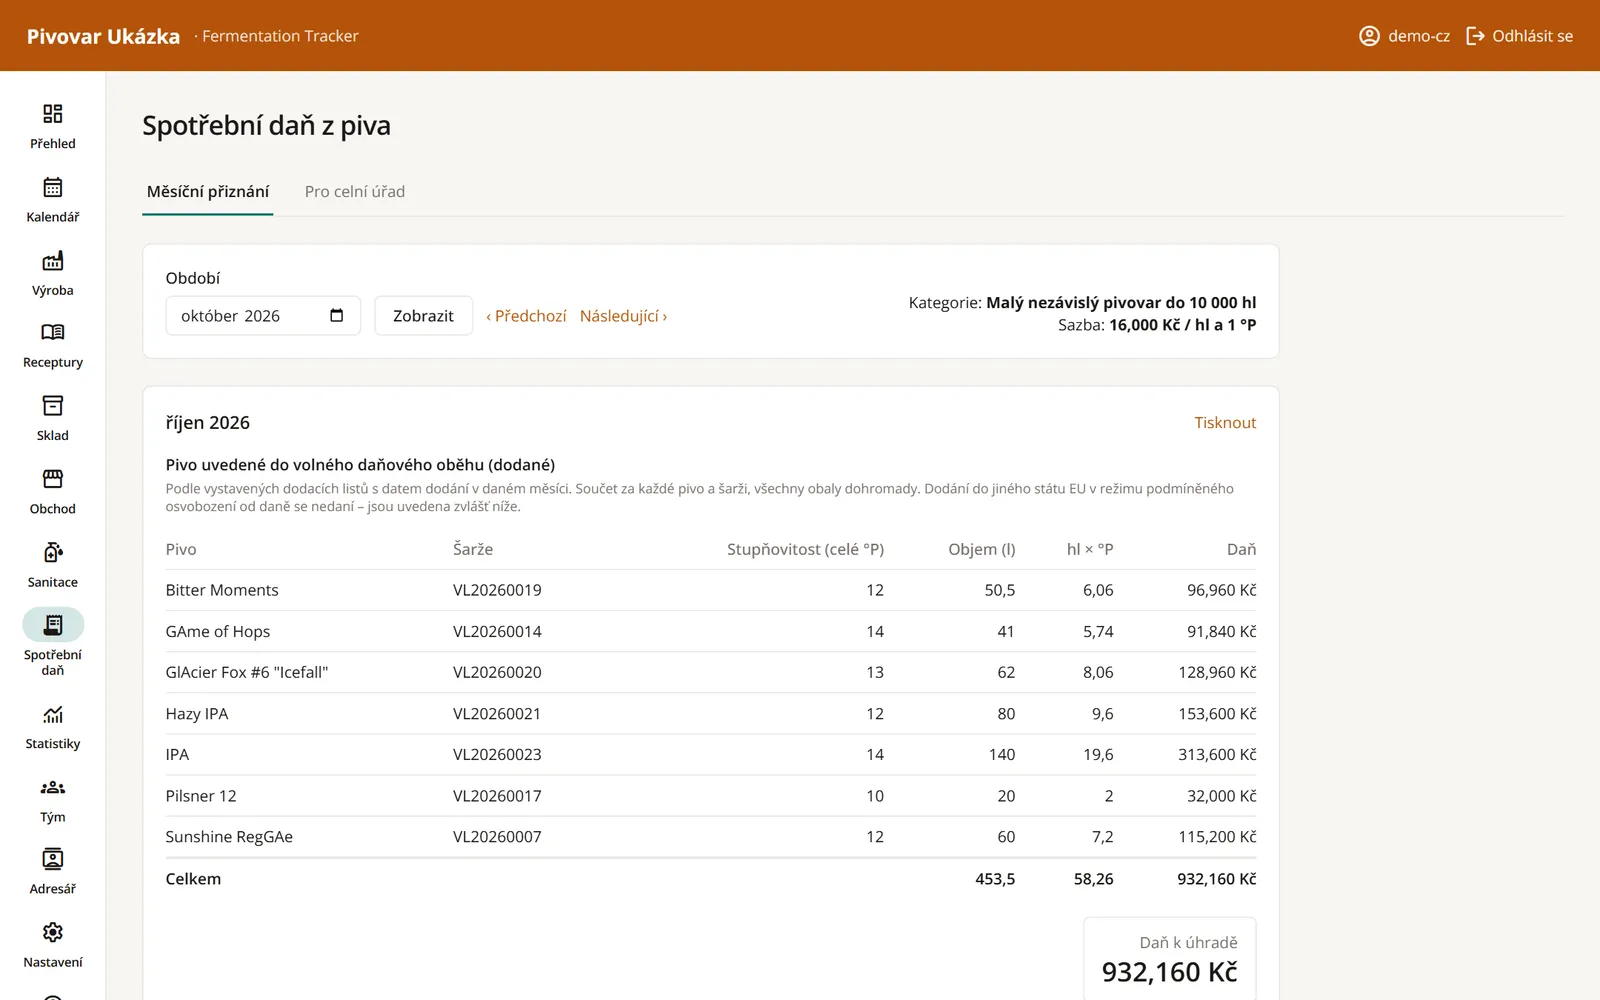Click the Daň column header

(1241, 549)
